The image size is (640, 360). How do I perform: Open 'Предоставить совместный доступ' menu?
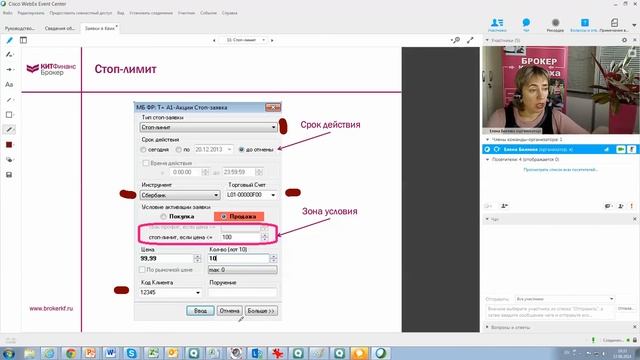[80, 13]
